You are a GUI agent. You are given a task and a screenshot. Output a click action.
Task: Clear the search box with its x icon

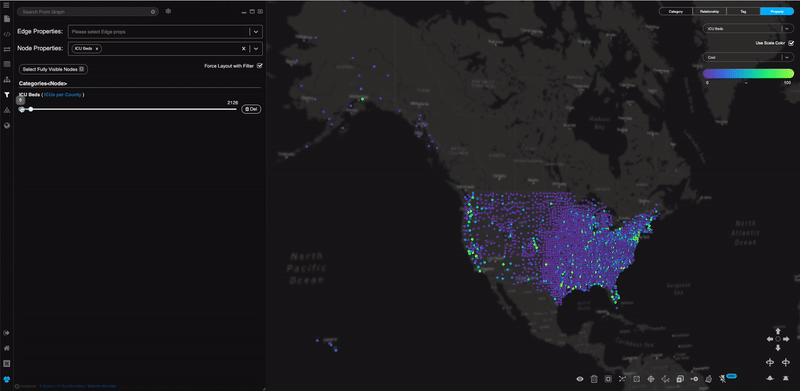pyautogui.click(x=153, y=11)
